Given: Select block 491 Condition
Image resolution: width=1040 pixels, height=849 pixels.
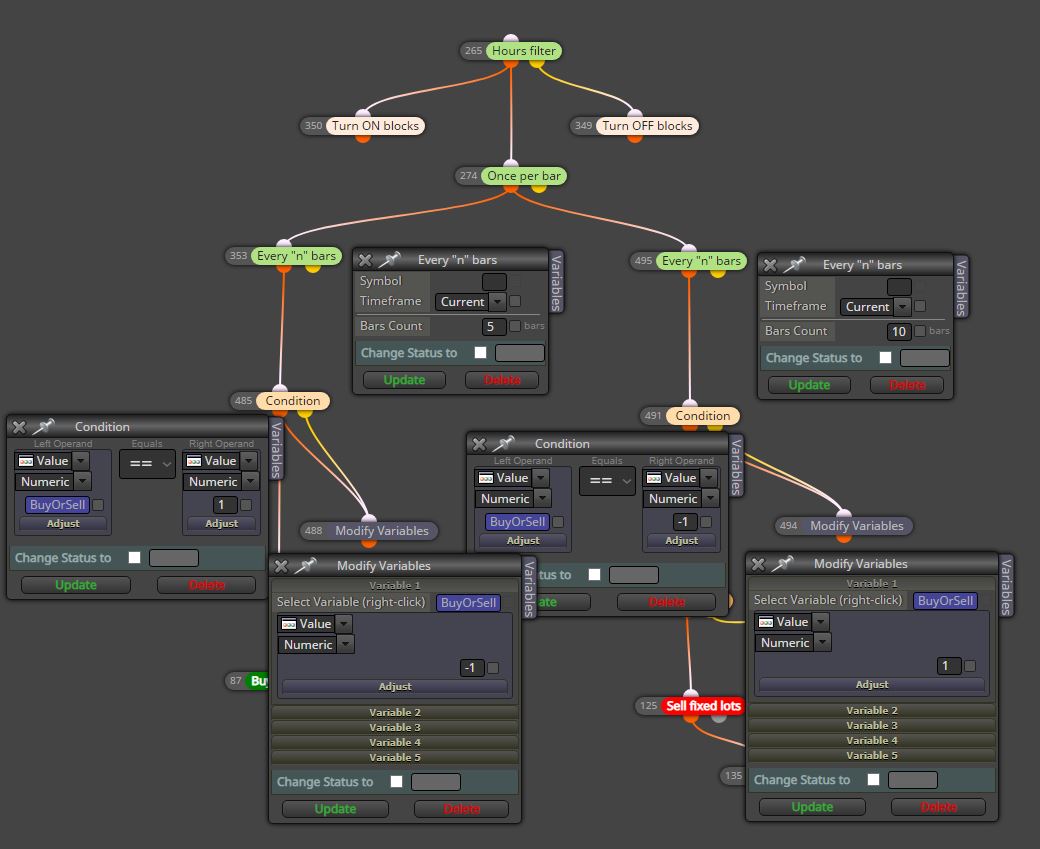Looking at the screenshot, I should pos(702,416).
